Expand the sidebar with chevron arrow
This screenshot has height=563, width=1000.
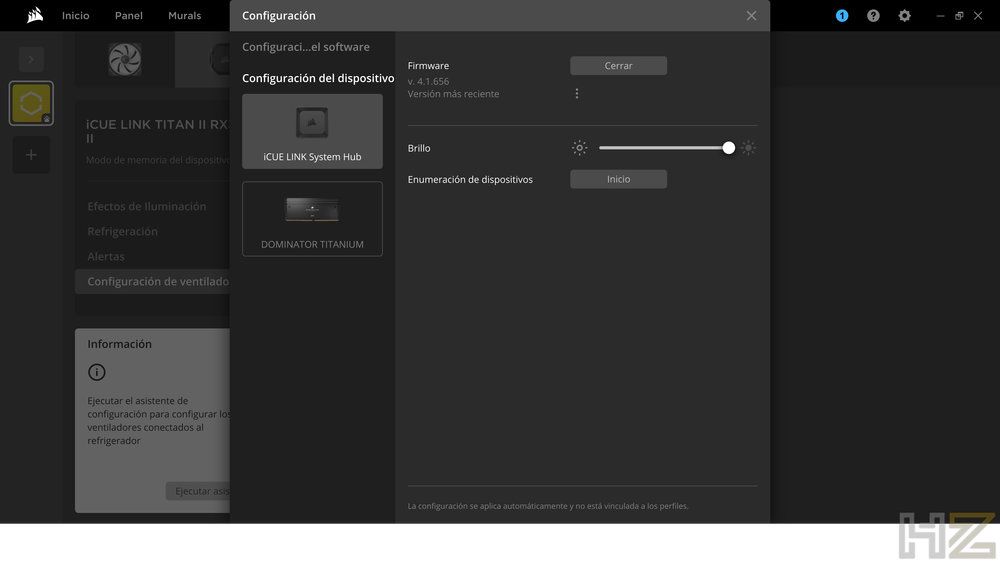coord(31,59)
